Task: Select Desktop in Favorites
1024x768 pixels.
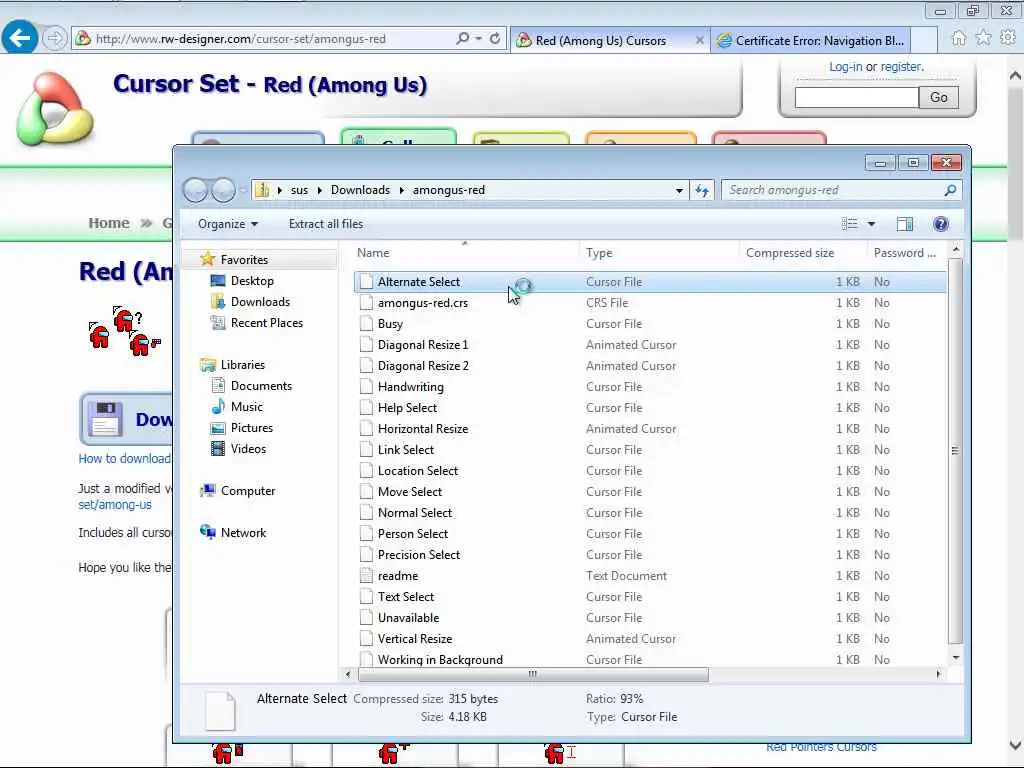Action: coord(251,281)
